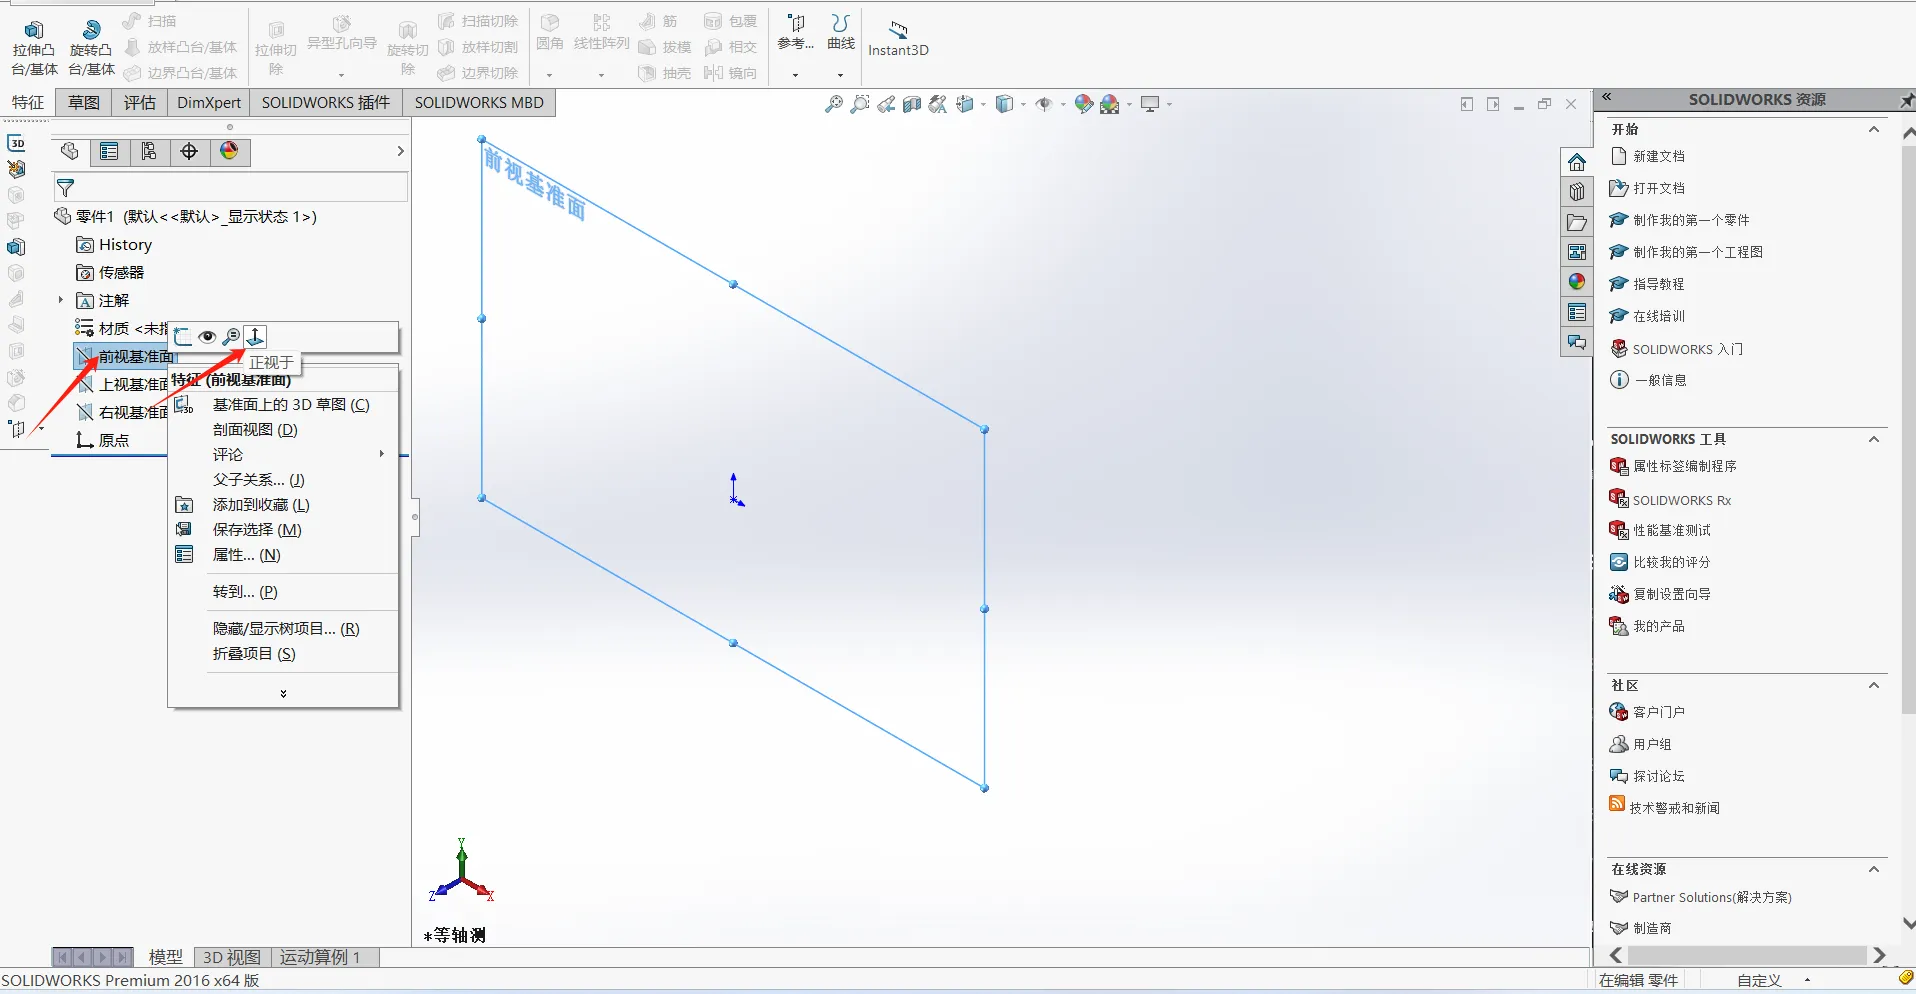
Task: Expand the manager pane tabs right arrow
Action: [400, 151]
